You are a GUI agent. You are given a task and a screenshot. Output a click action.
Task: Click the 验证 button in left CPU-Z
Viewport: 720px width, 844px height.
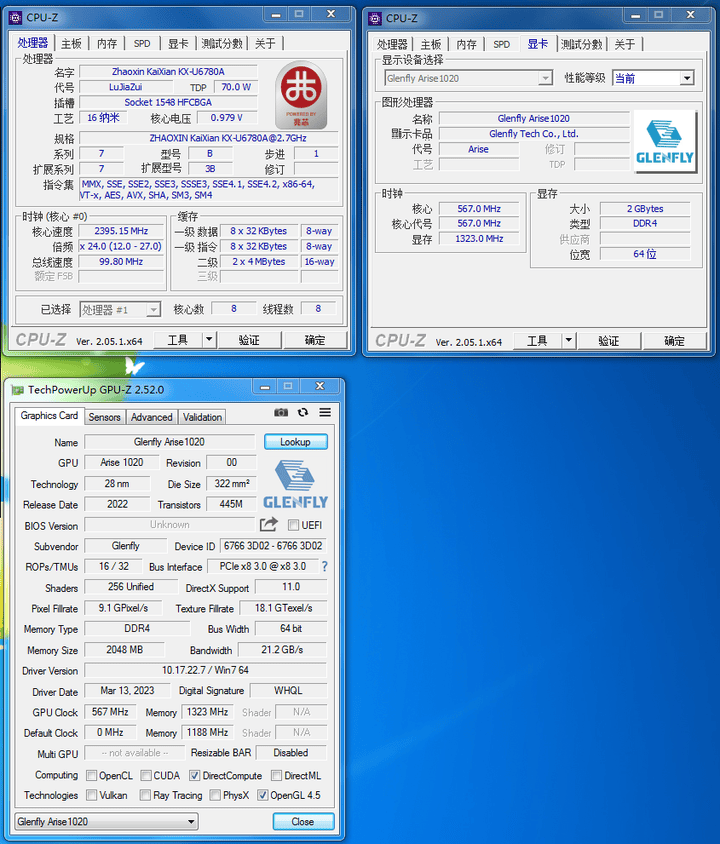tap(249, 340)
